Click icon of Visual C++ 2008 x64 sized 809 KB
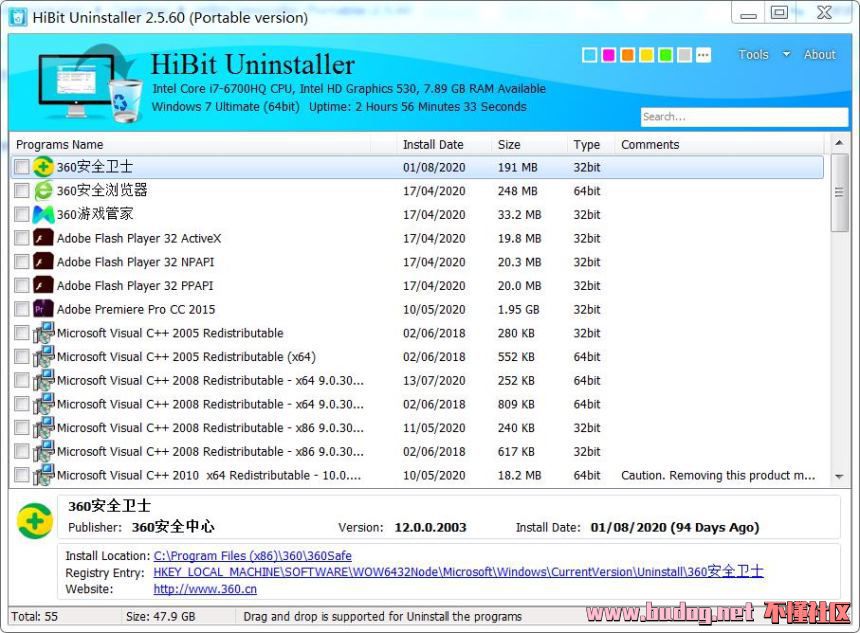The height and width of the screenshot is (633, 860). tap(43, 404)
